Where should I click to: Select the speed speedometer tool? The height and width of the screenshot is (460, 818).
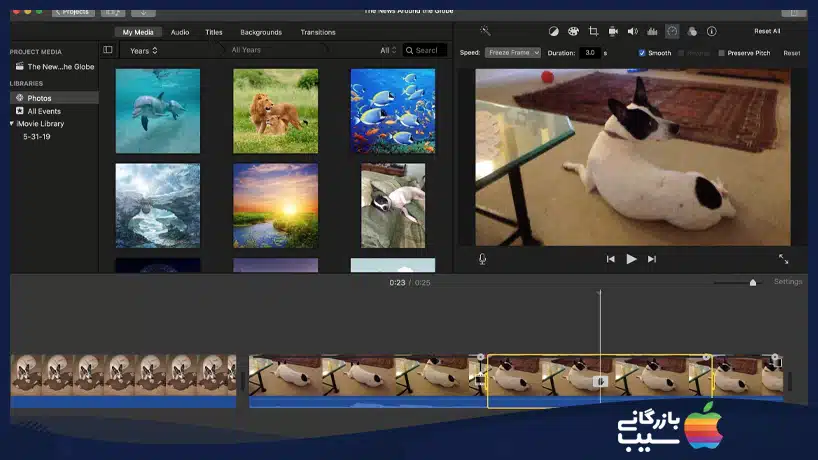click(x=672, y=32)
